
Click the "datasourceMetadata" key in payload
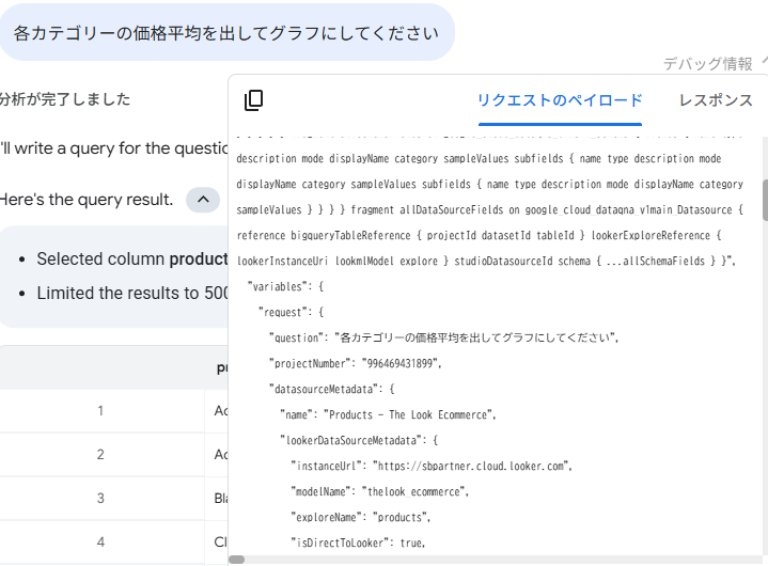[x=332, y=388]
